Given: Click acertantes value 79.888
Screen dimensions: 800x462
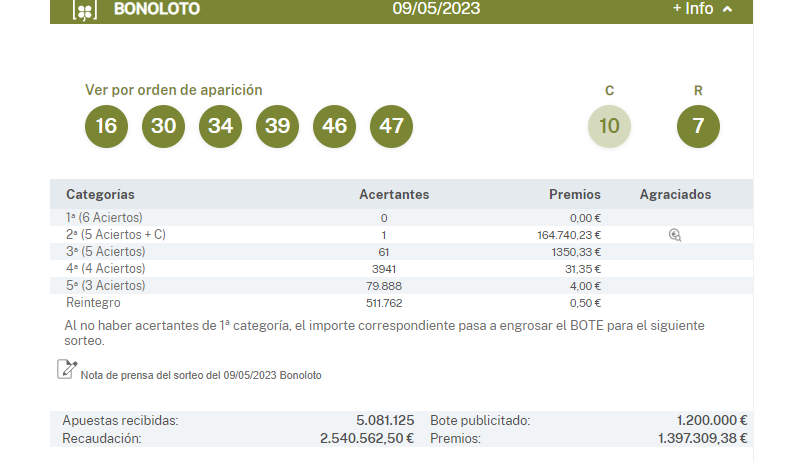Looking at the screenshot, I should (384, 286).
